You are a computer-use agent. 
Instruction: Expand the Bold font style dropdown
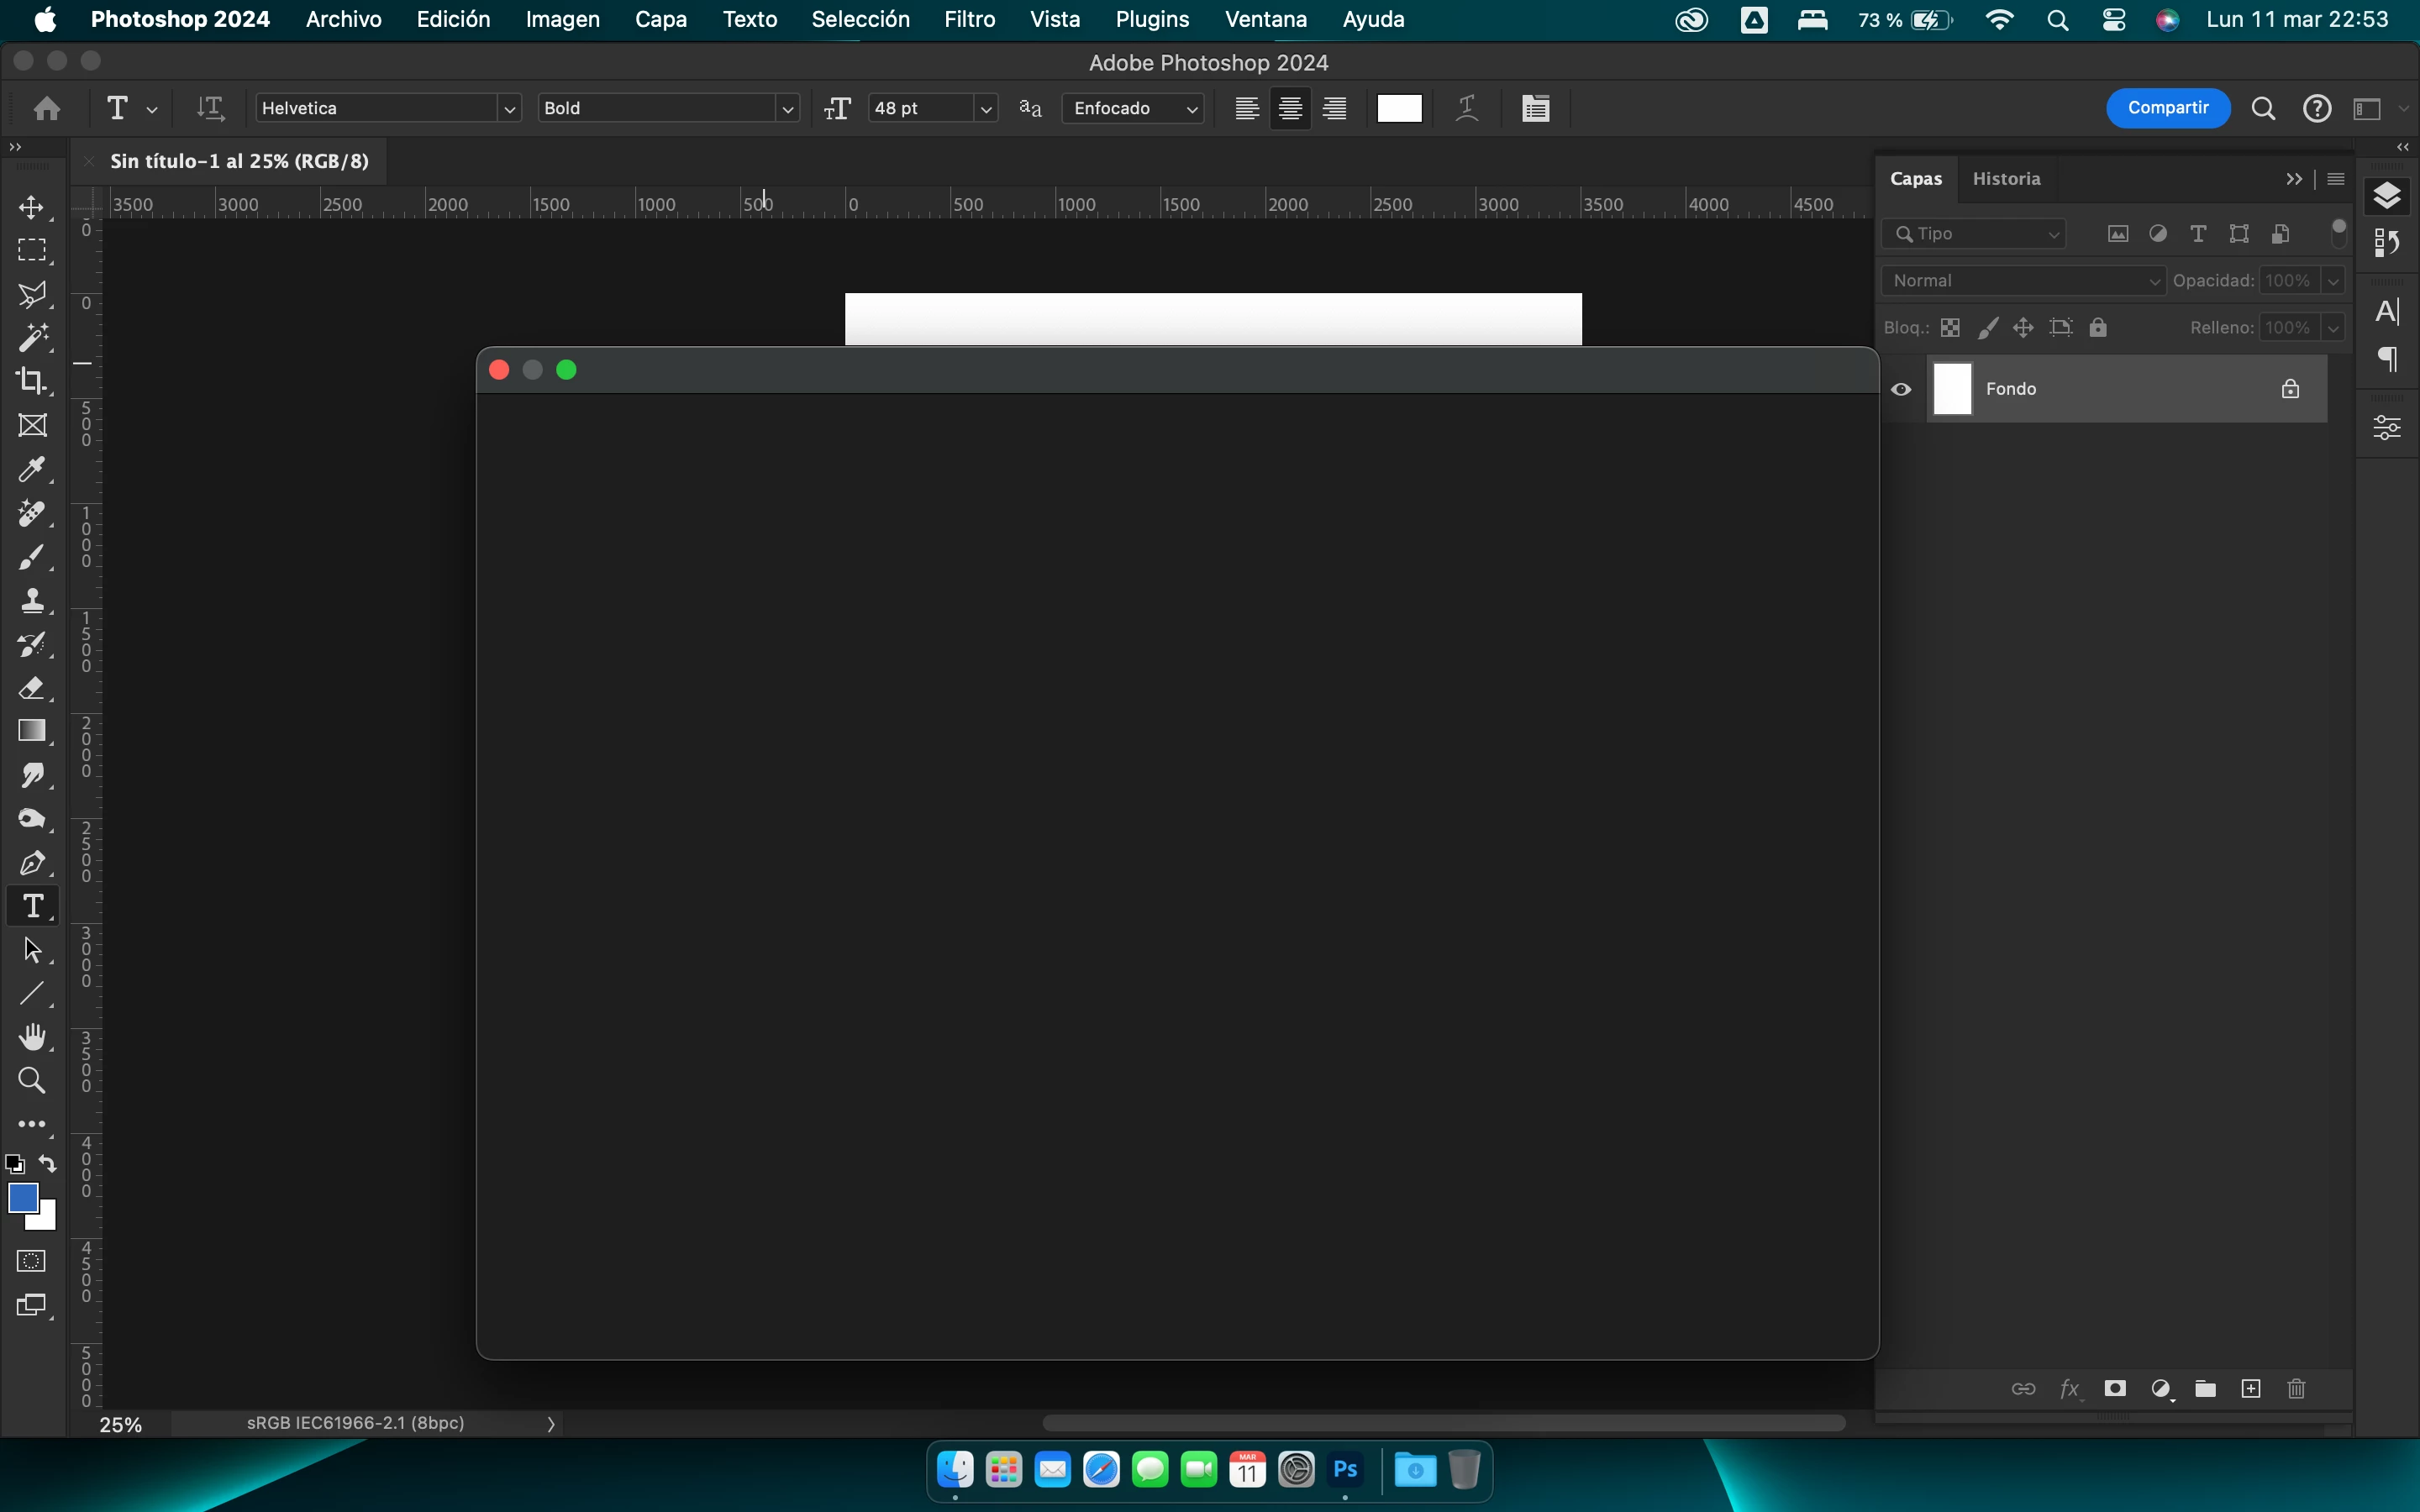pos(787,108)
